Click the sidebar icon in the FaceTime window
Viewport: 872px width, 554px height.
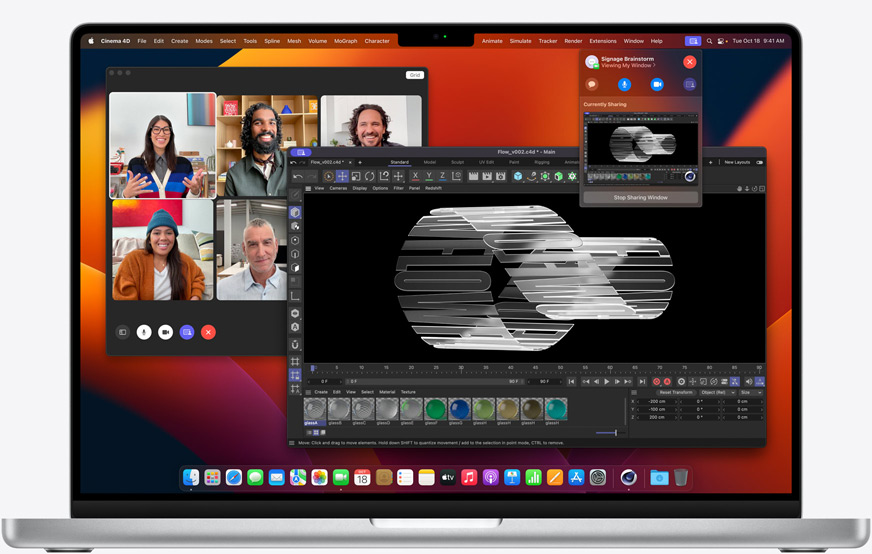coord(122,332)
